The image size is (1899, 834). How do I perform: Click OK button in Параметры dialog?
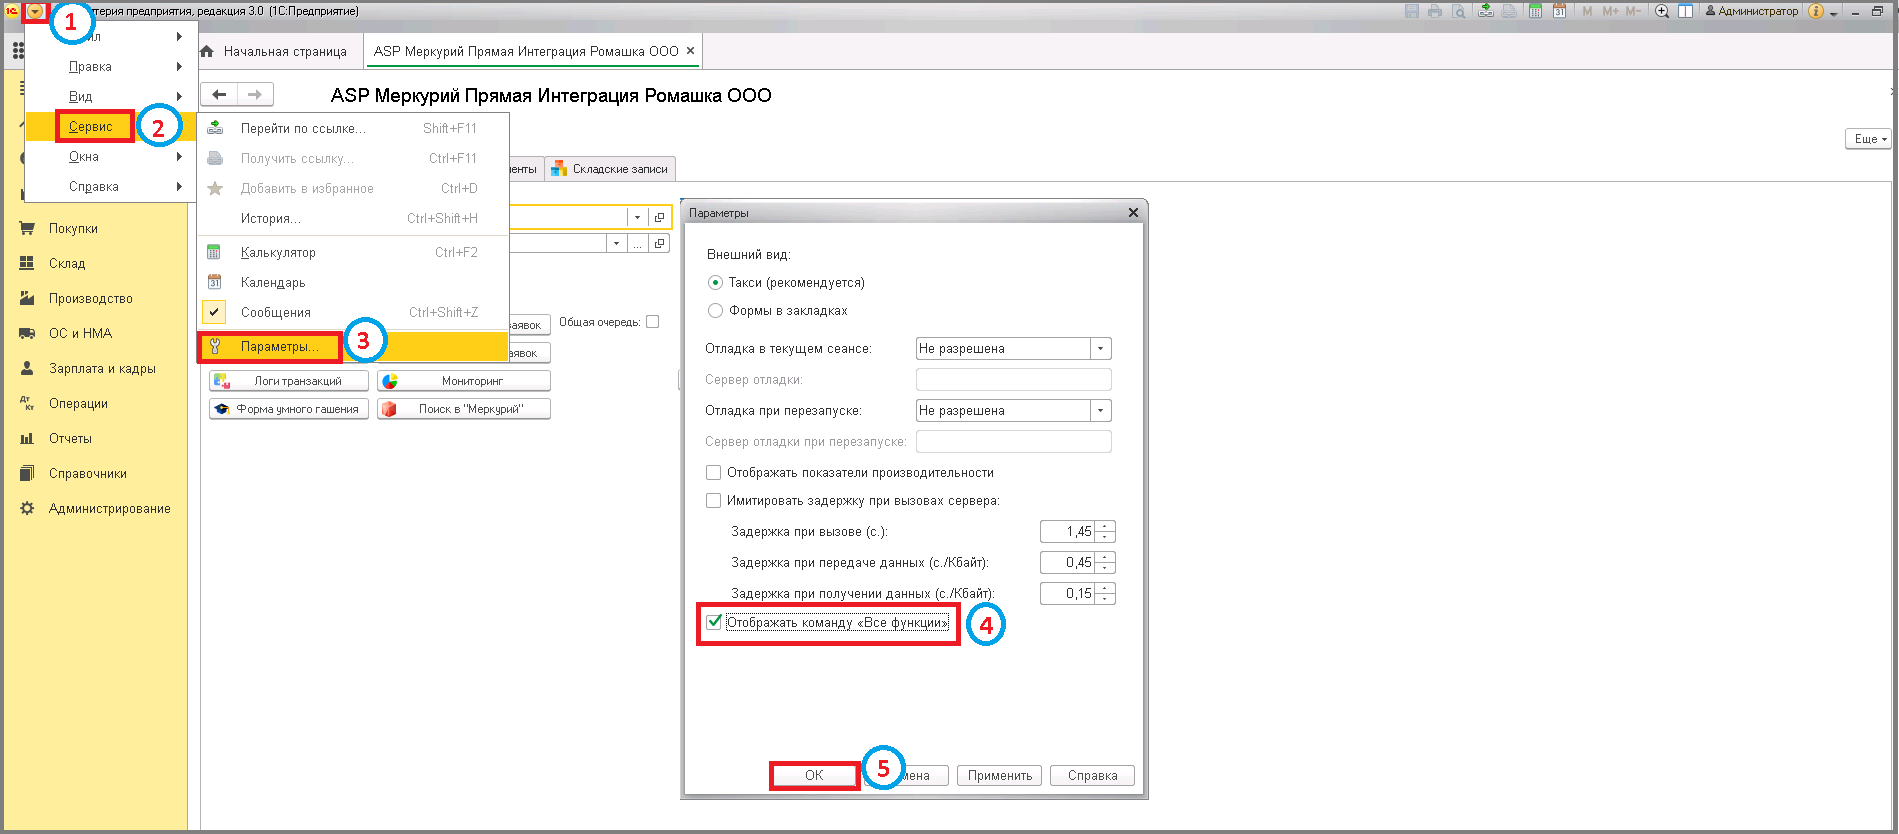(x=814, y=775)
